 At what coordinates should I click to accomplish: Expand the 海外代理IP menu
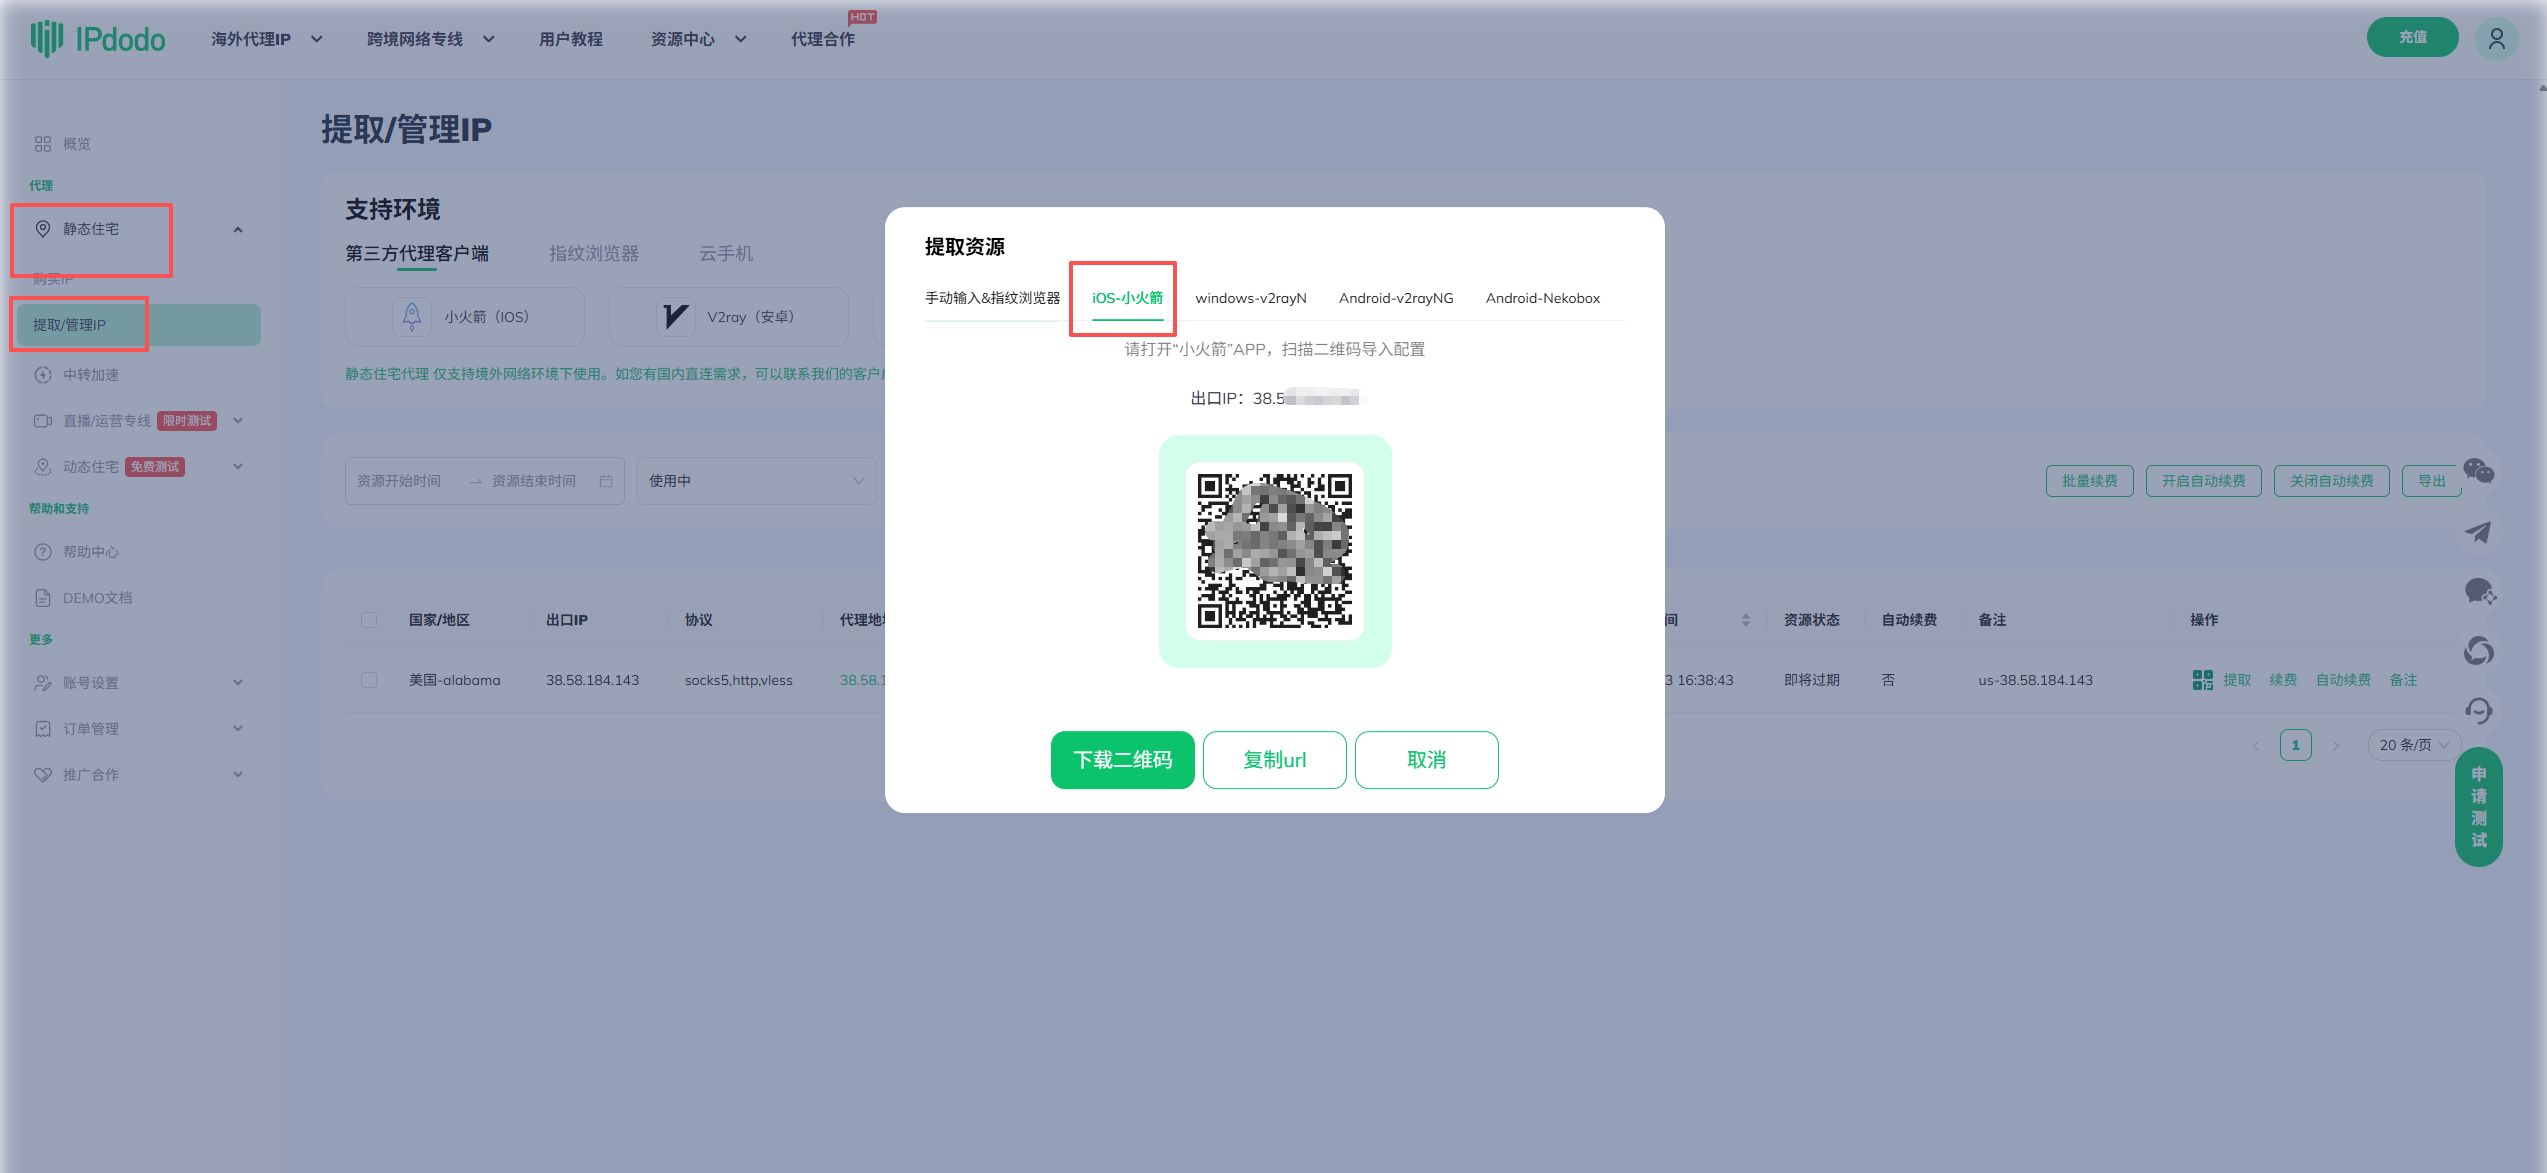tap(266, 39)
